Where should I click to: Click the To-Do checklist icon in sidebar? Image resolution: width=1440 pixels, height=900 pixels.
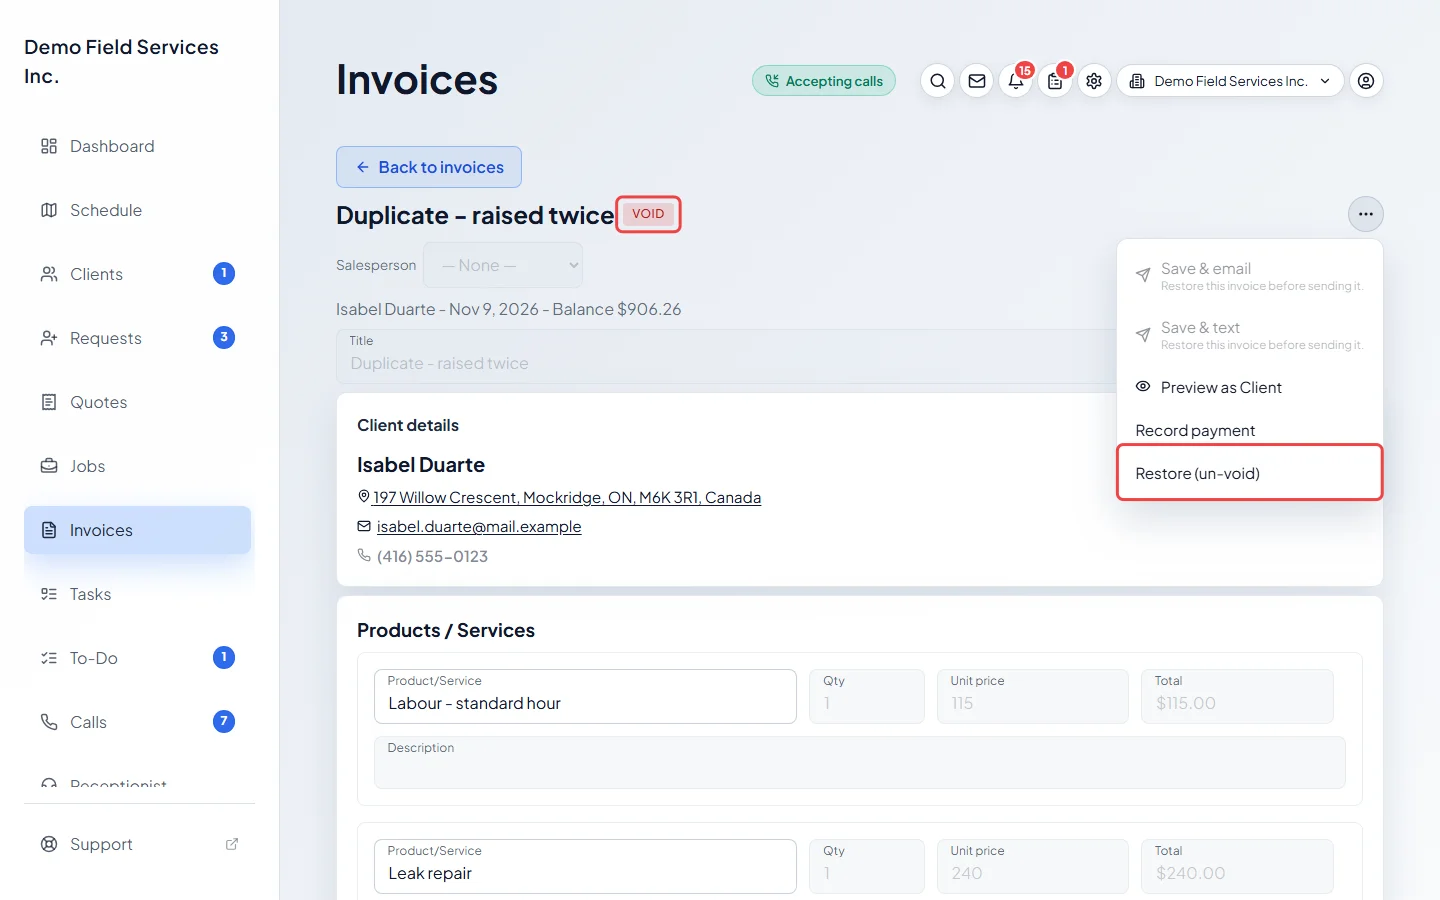coord(49,658)
